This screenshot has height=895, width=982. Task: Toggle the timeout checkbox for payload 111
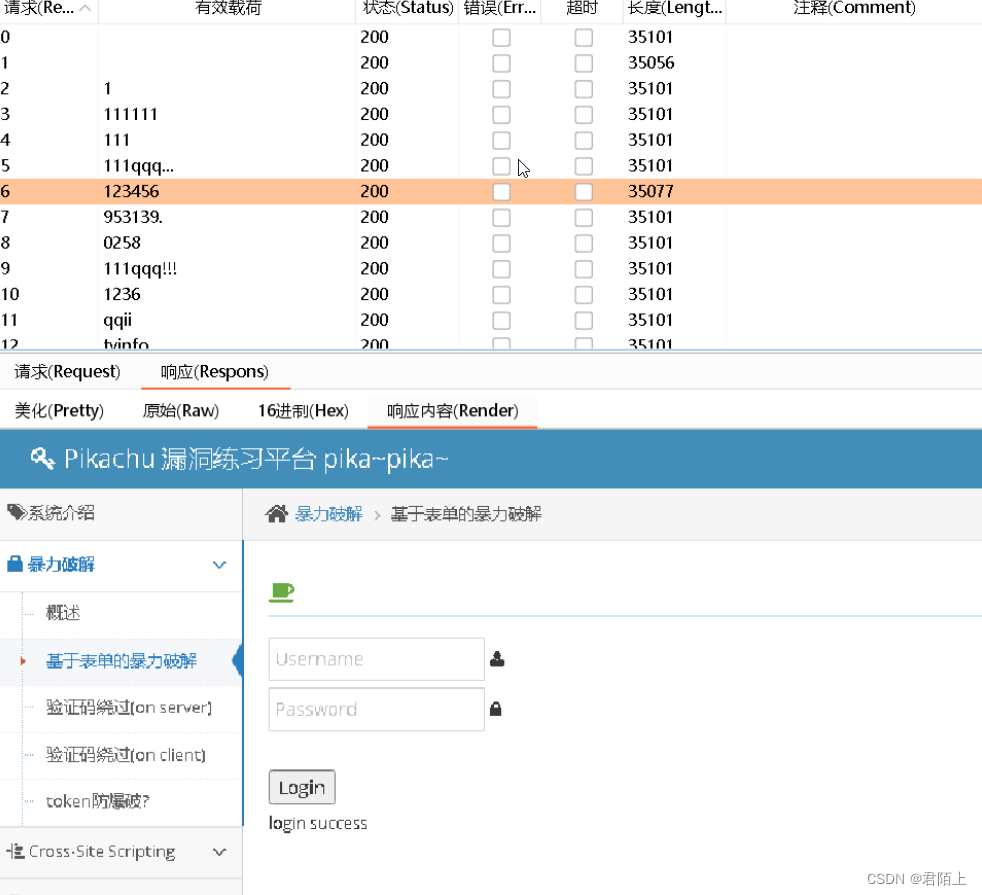pos(584,140)
